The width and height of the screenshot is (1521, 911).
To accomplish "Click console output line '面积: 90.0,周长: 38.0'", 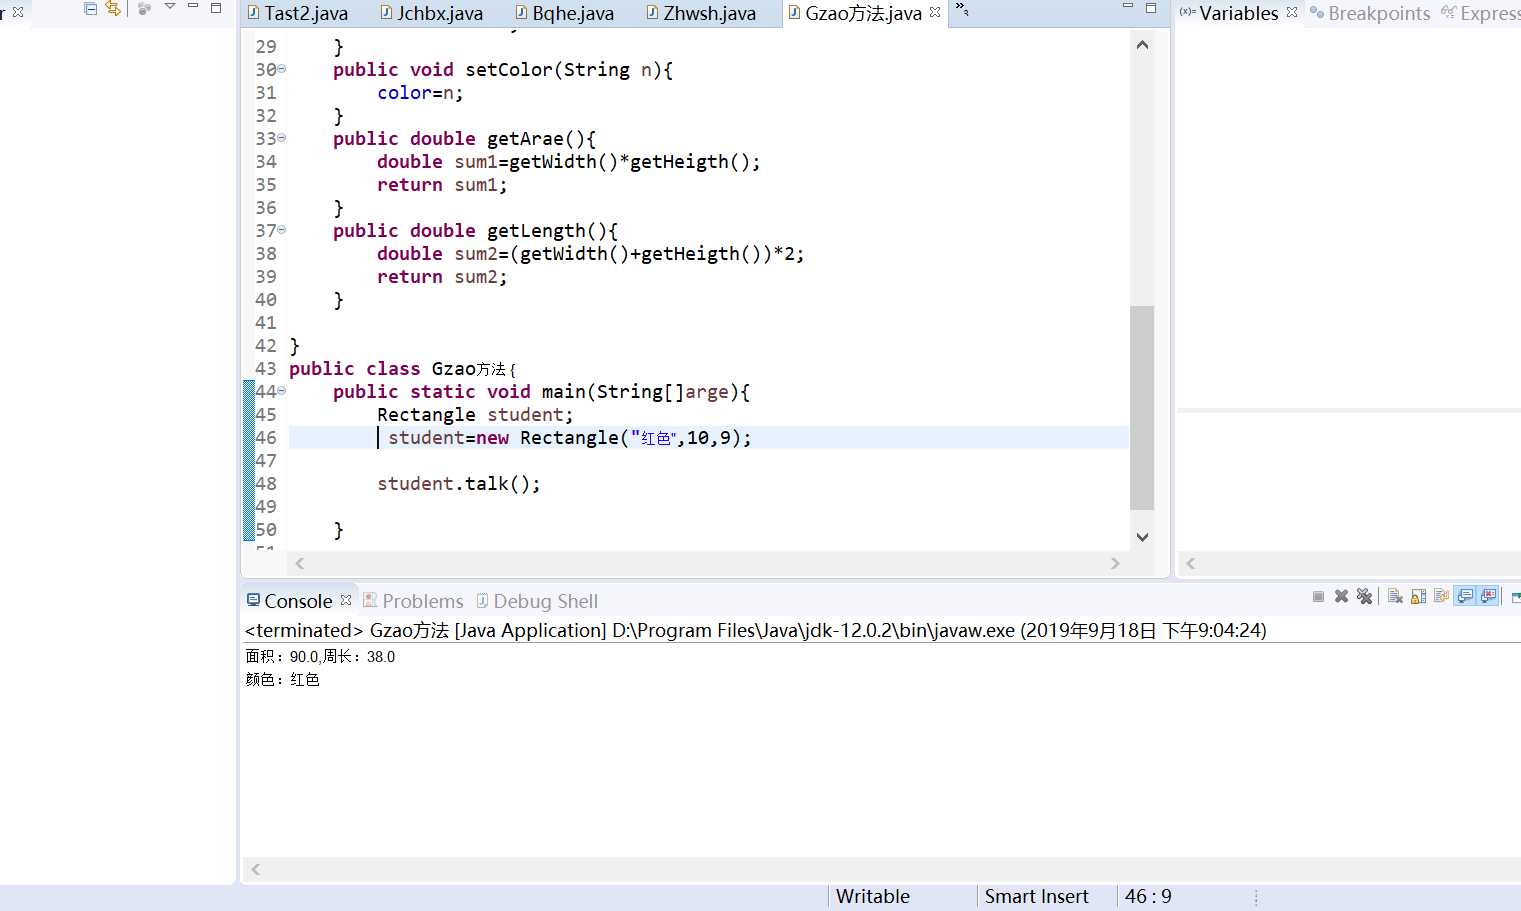I will tap(320, 657).
